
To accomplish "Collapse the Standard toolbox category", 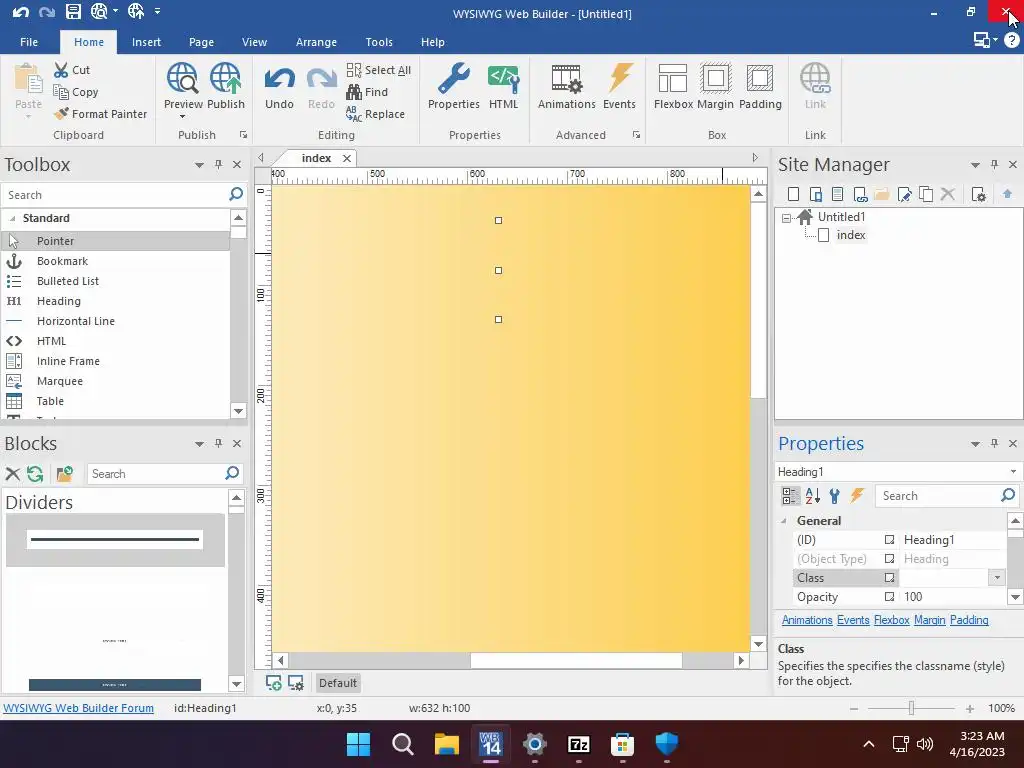I will [x=12, y=218].
